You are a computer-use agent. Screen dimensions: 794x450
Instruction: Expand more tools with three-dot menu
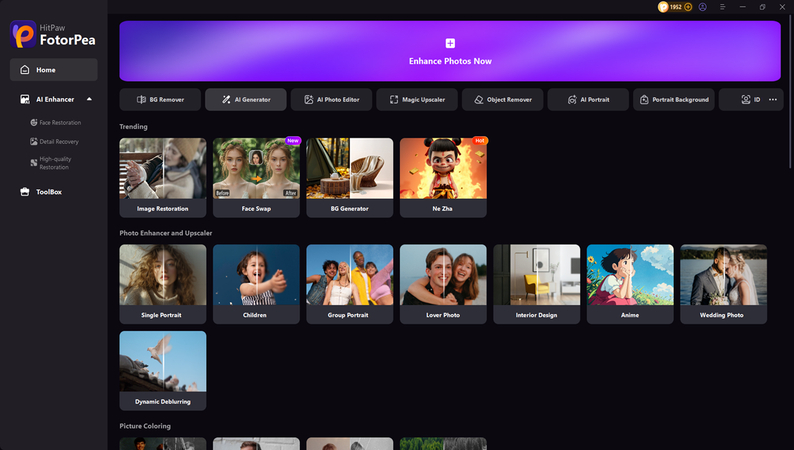click(x=773, y=100)
